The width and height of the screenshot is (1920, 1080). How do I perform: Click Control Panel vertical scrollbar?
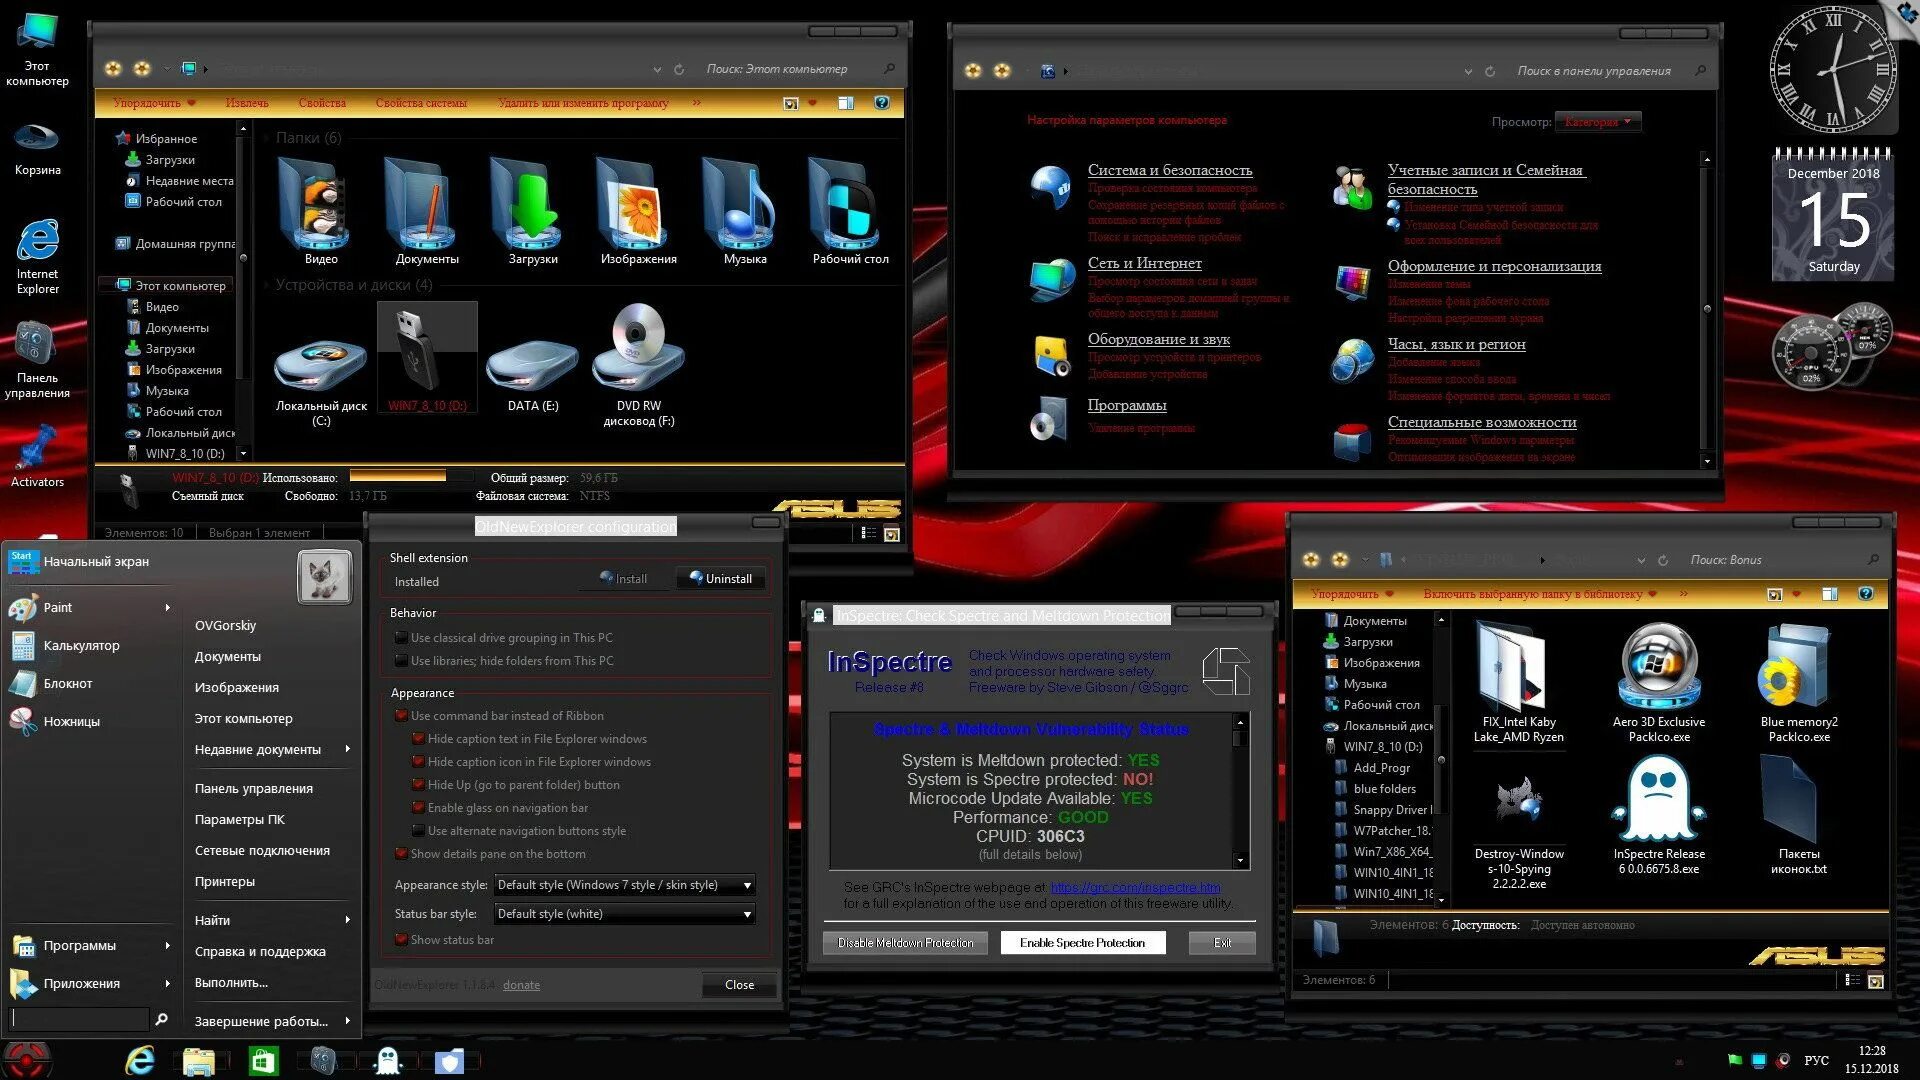[1707, 309]
